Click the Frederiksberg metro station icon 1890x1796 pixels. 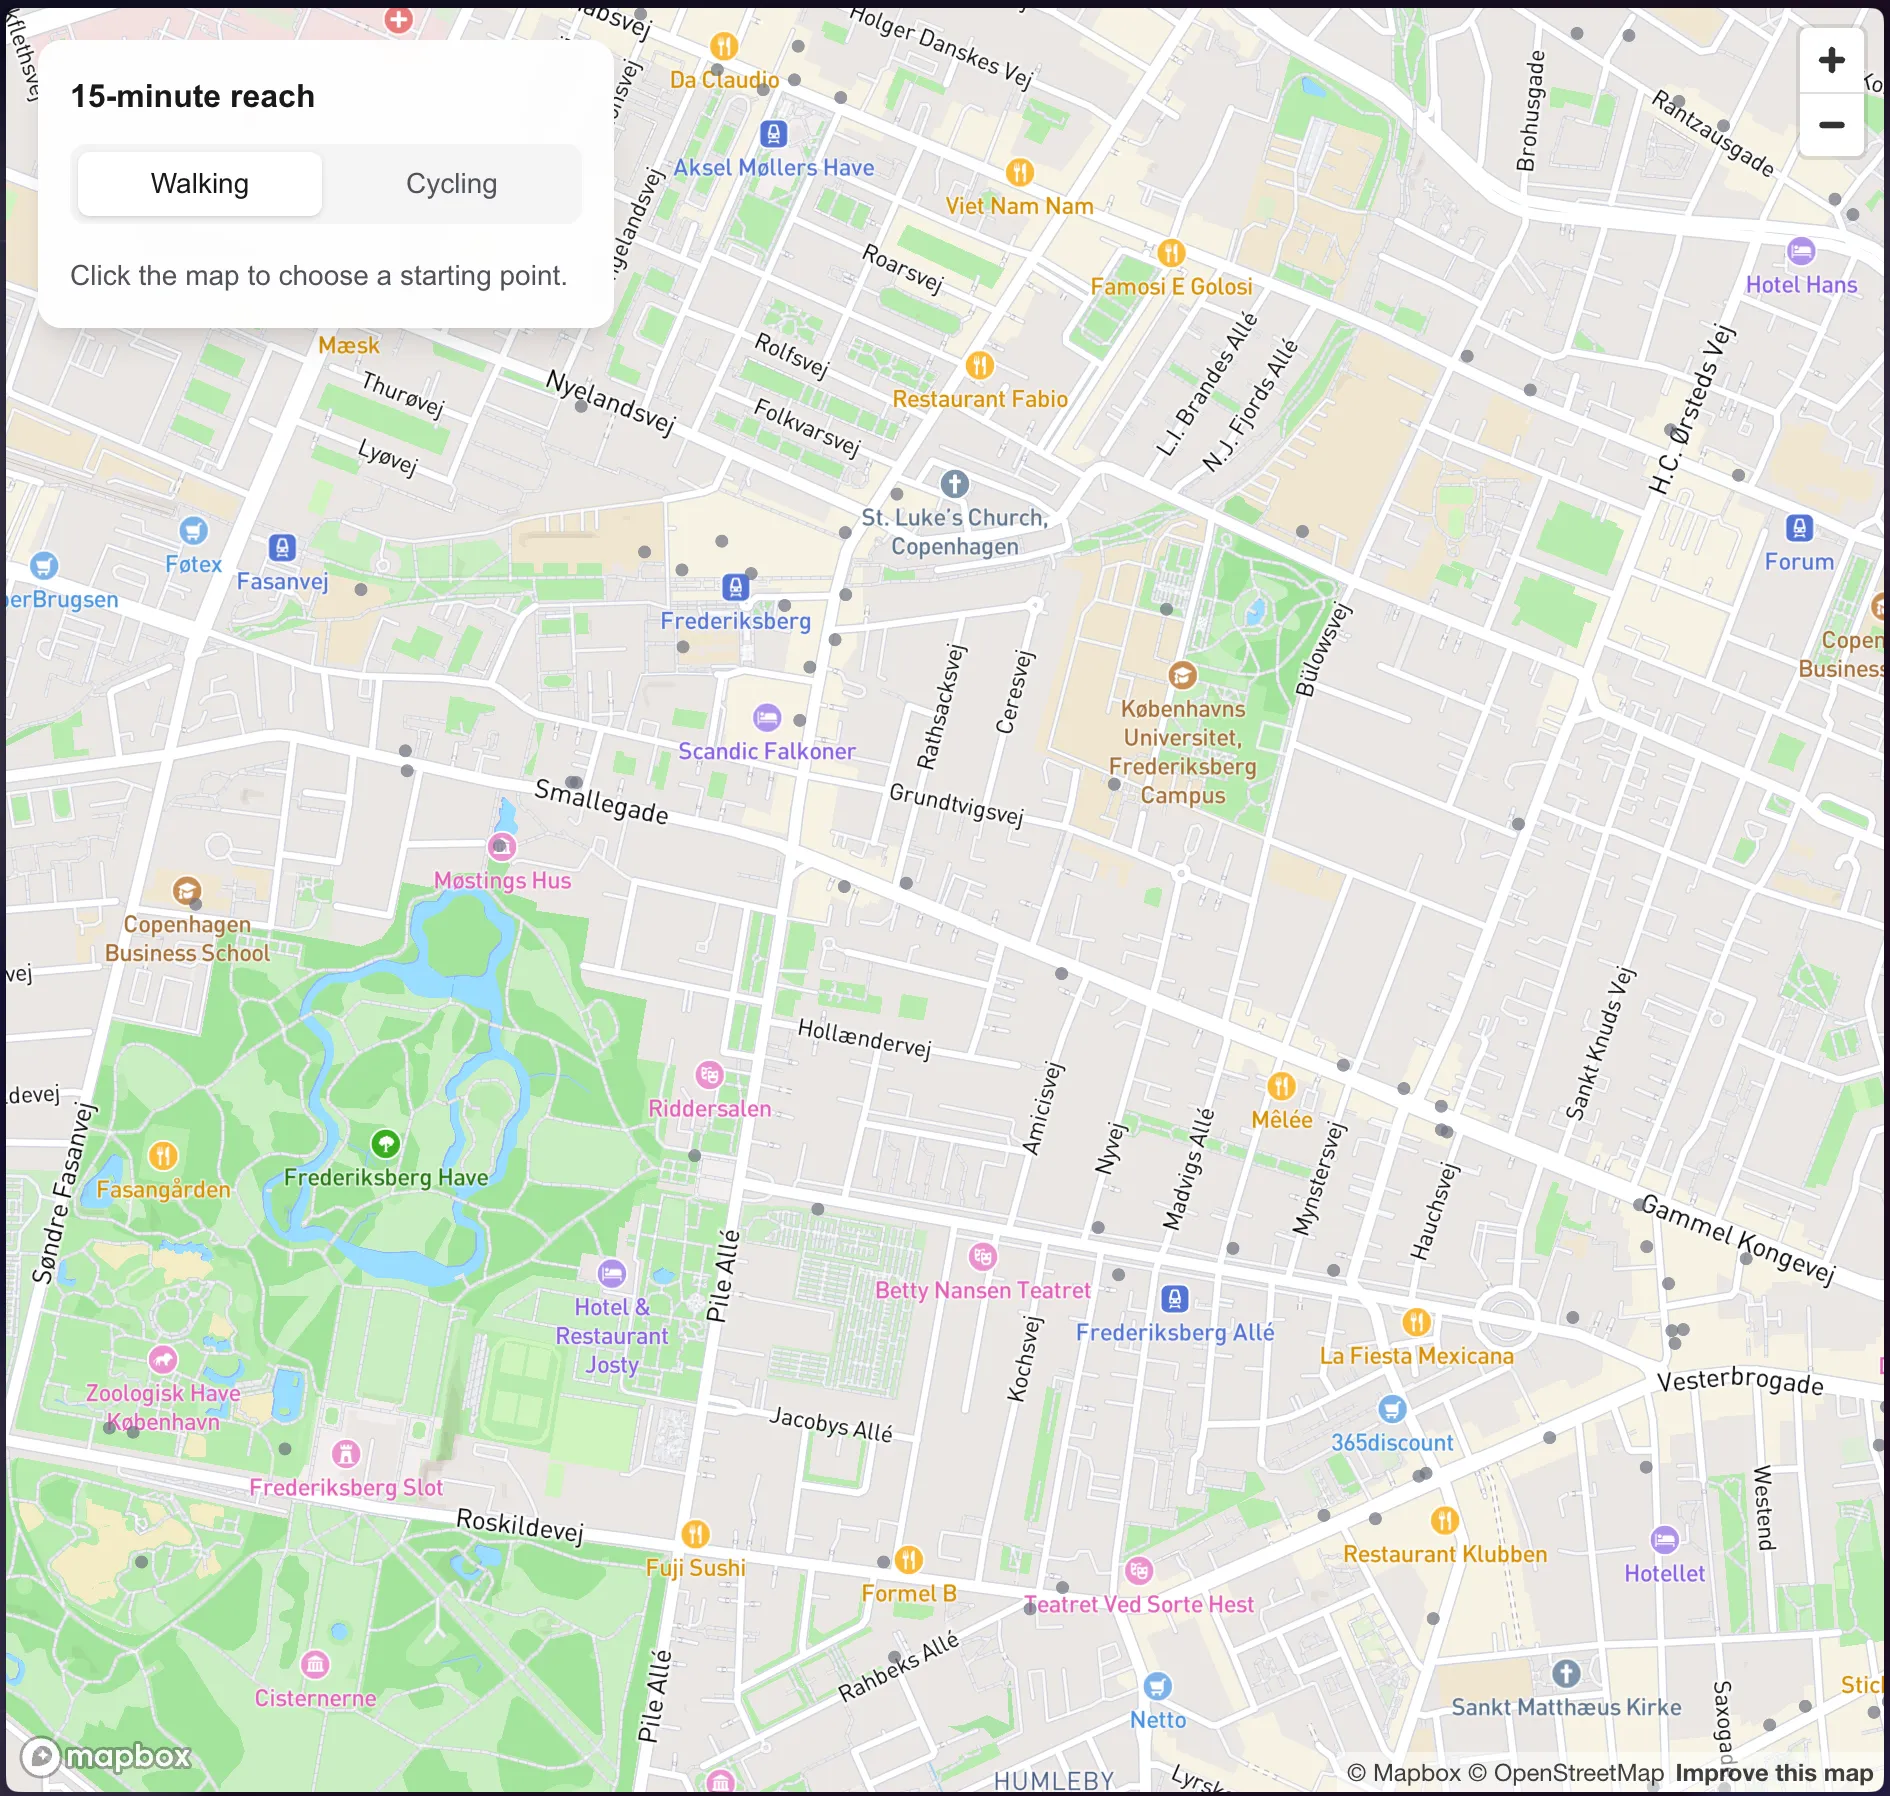coord(735,587)
